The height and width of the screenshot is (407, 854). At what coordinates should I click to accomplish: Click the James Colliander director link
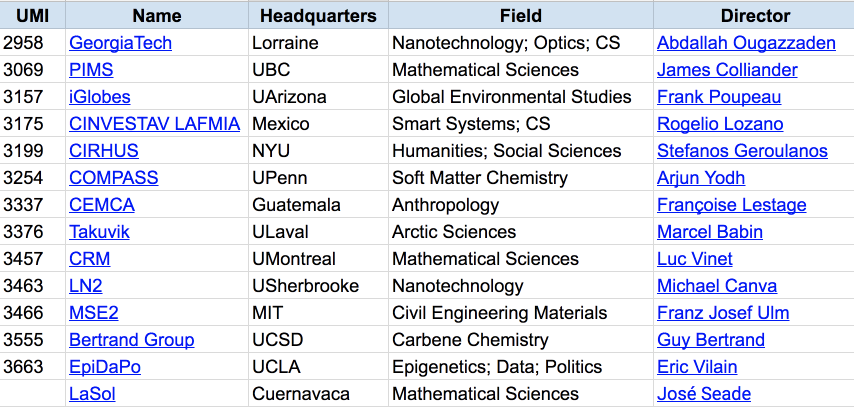pos(727,70)
